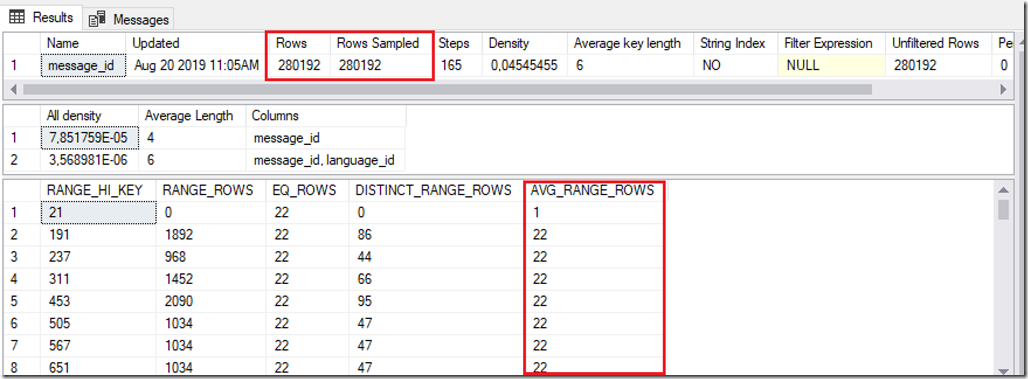Select the Density value 0,04545455
Screen dimensions: 1028x379
pos(525,66)
